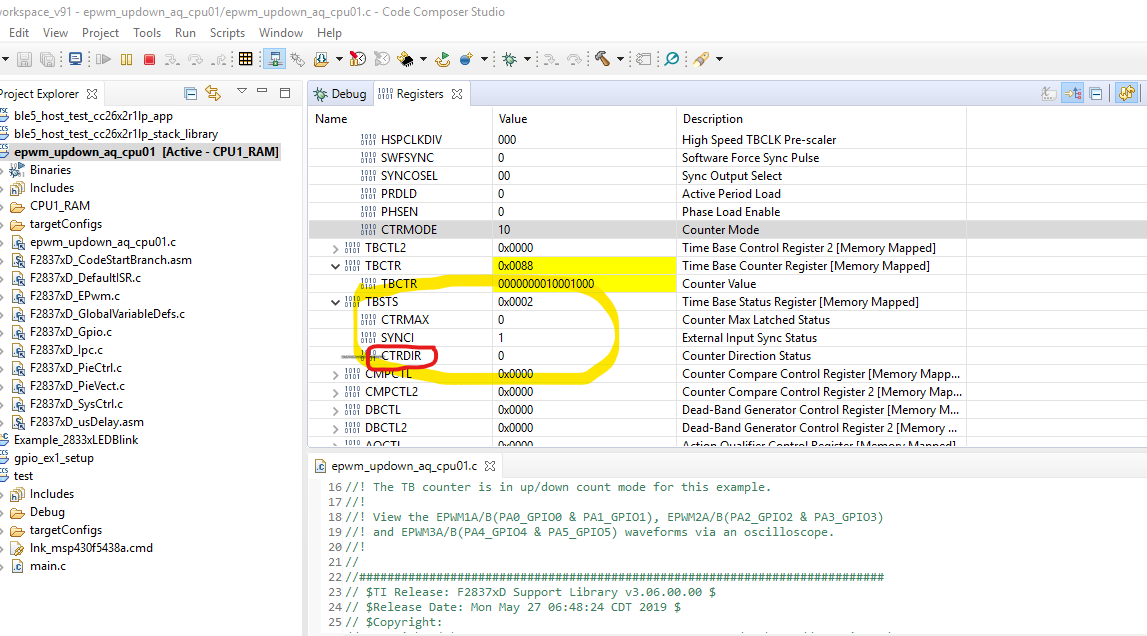1147x636 pixels.
Task: Click the red Terminate debug button
Action: click(x=149, y=59)
